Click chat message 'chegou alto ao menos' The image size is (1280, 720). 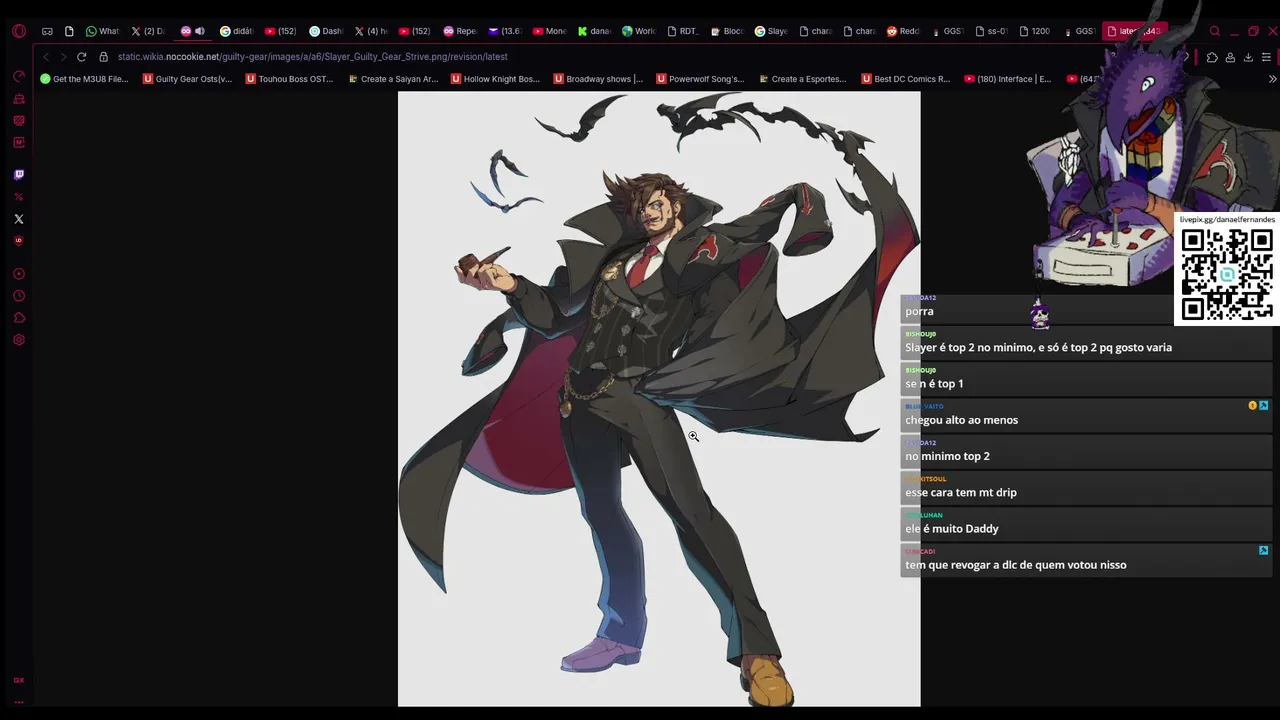961,420
